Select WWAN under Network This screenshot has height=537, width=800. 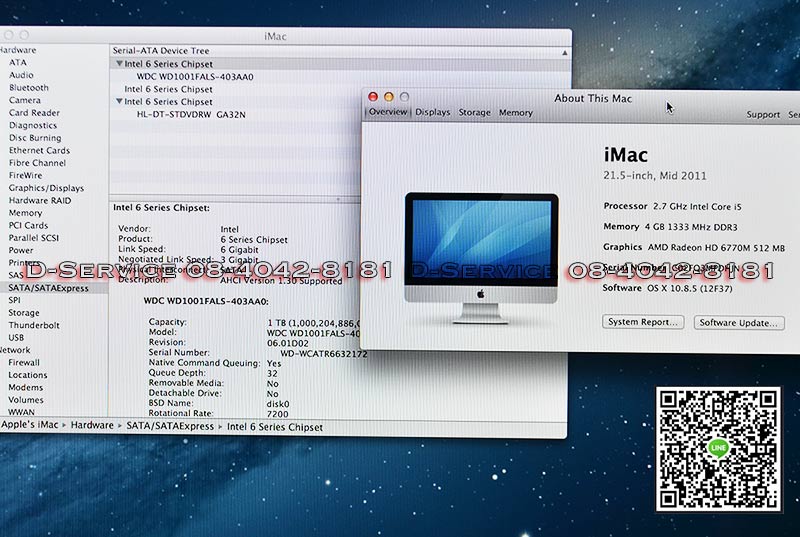(21, 412)
